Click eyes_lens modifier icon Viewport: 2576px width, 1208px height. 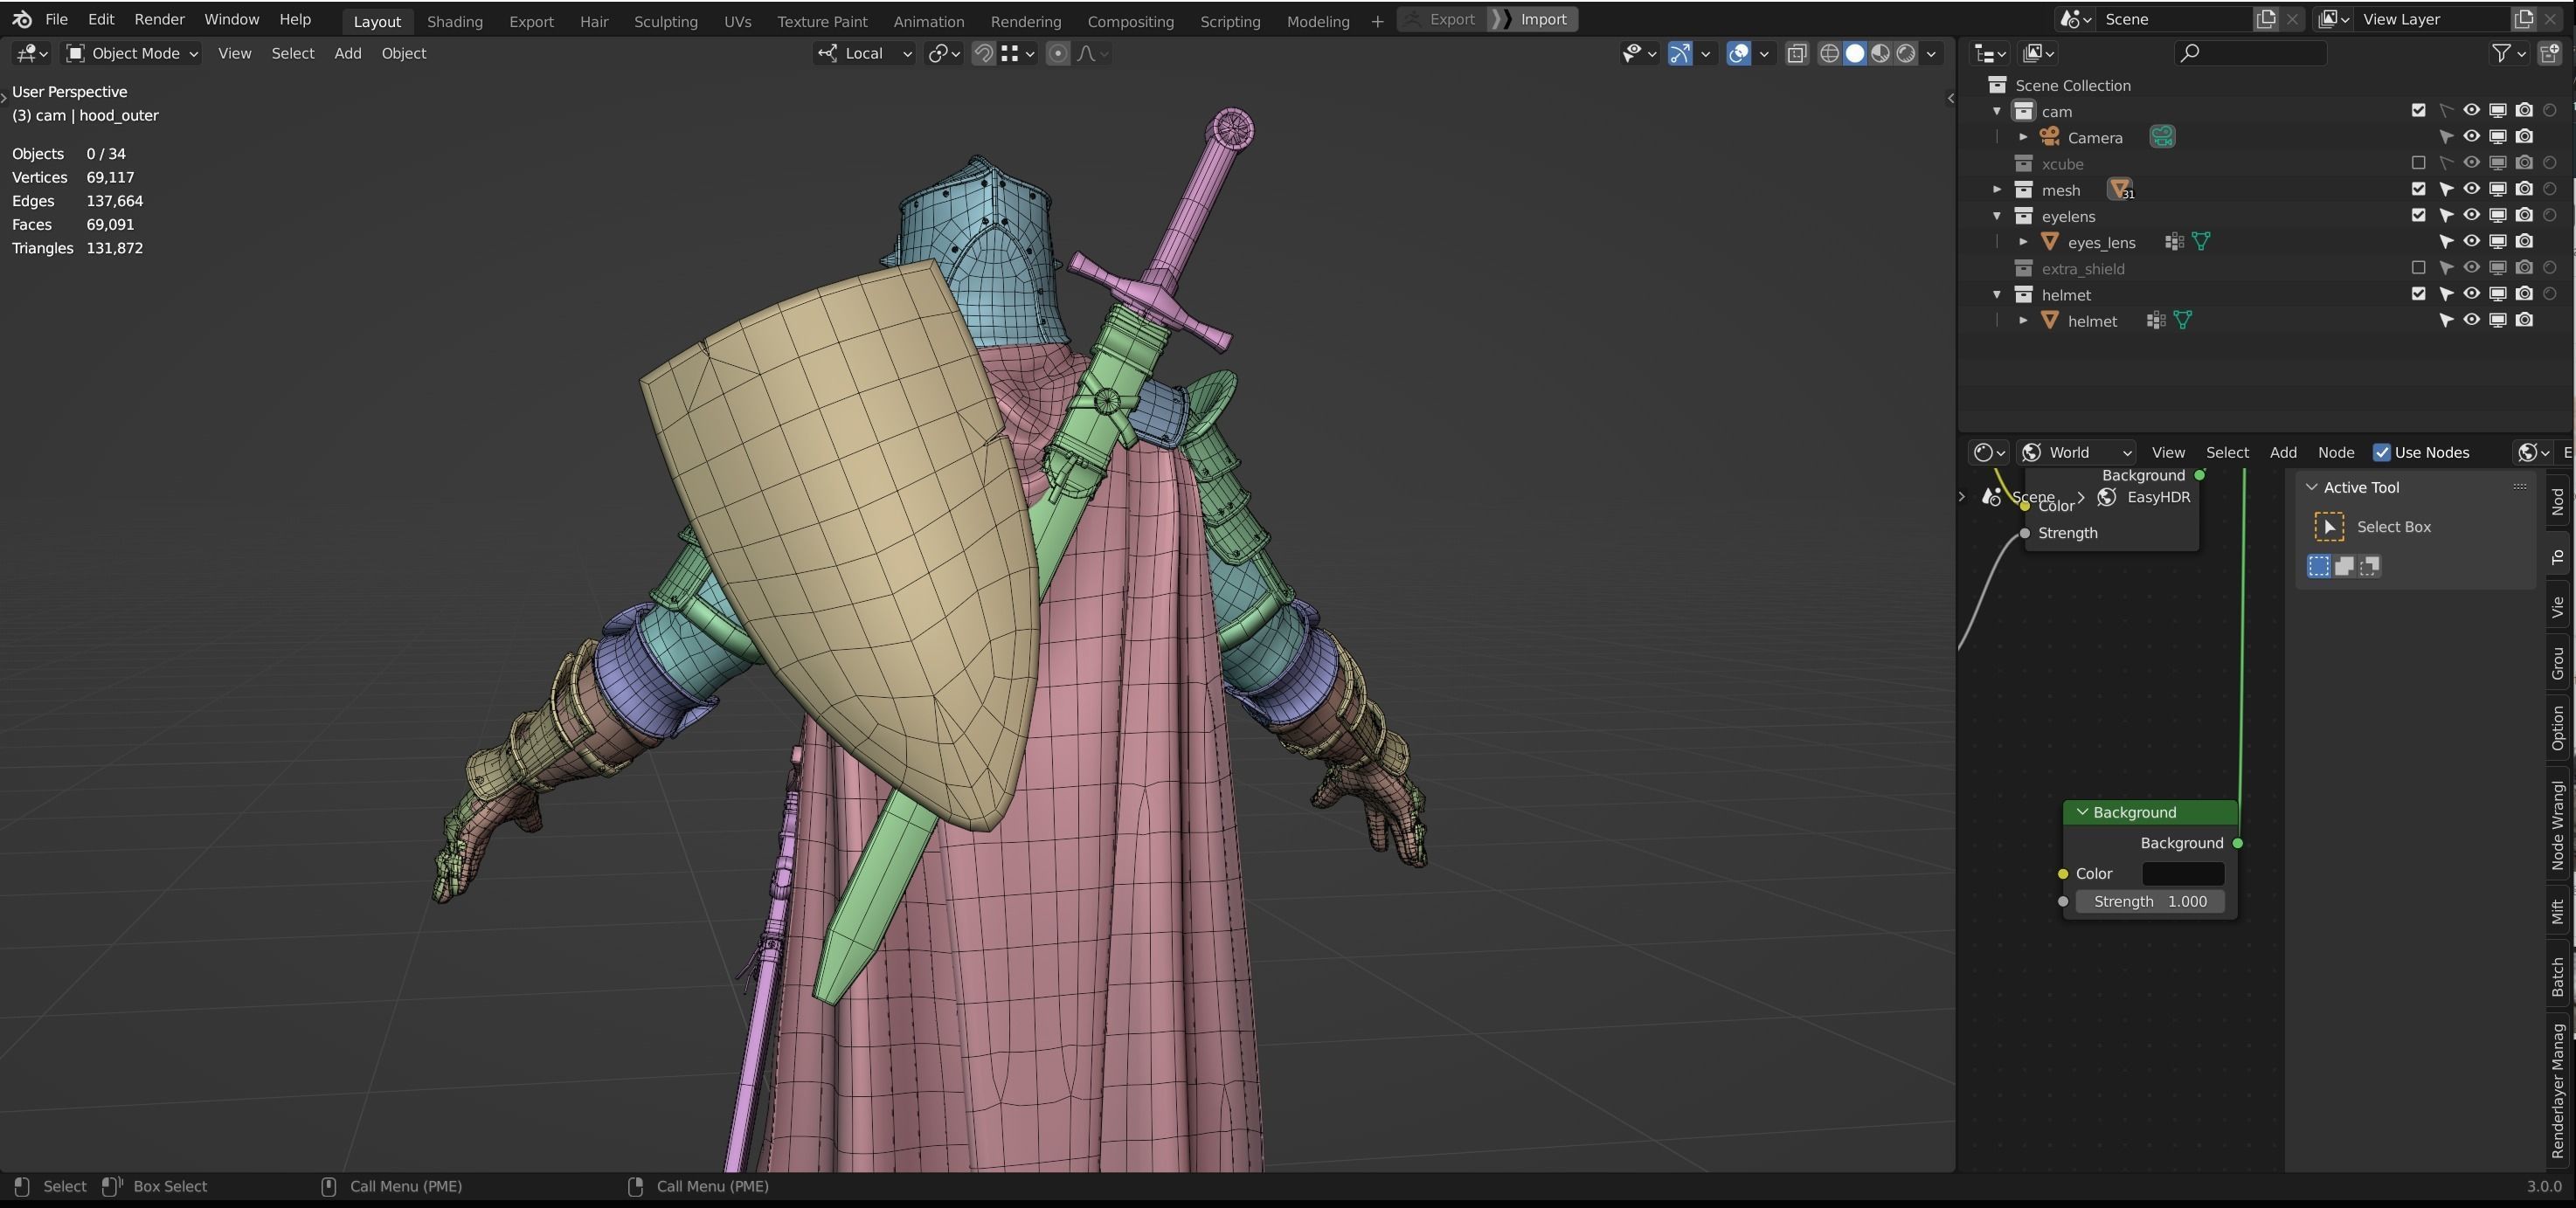click(2173, 241)
